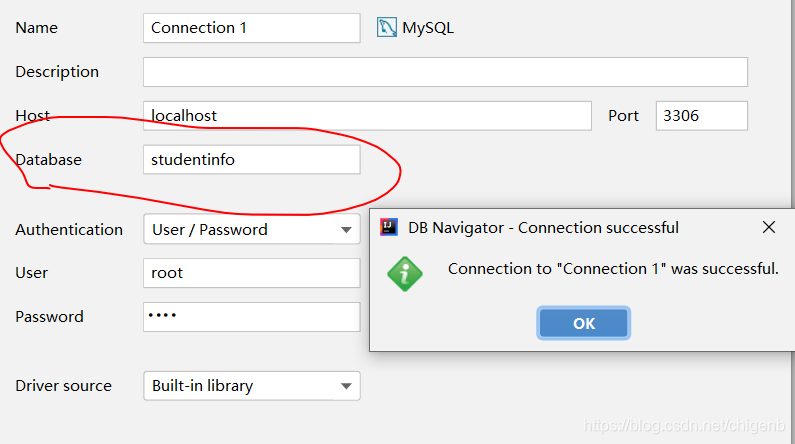795x444 pixels.
Task: Click into the empty Description field
Action: [445, 72]
